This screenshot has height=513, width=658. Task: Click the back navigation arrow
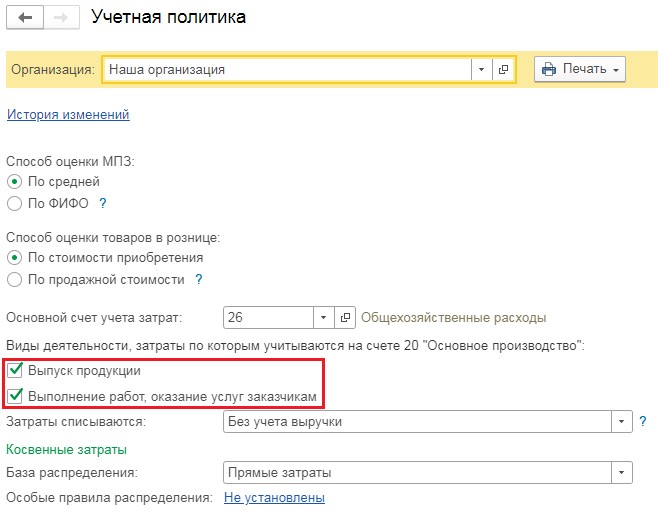(25, 18)
